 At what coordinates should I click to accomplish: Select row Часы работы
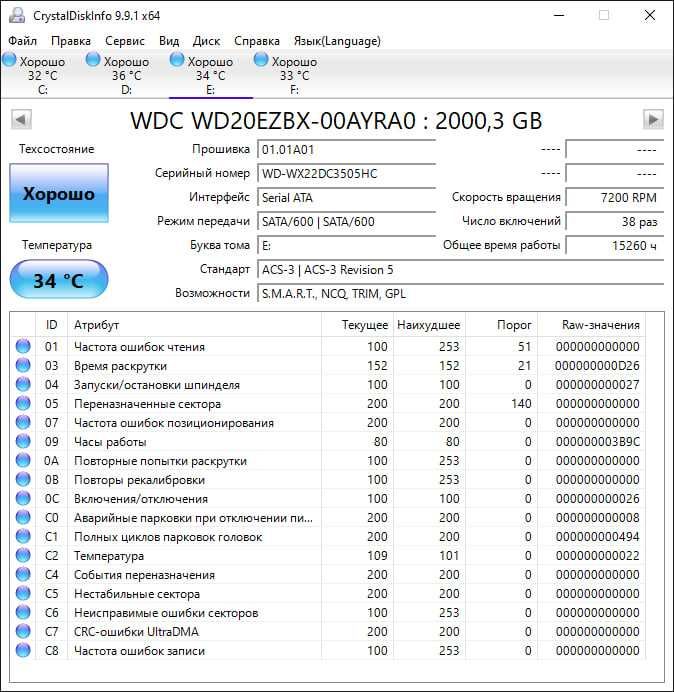(x=328, y=441)
